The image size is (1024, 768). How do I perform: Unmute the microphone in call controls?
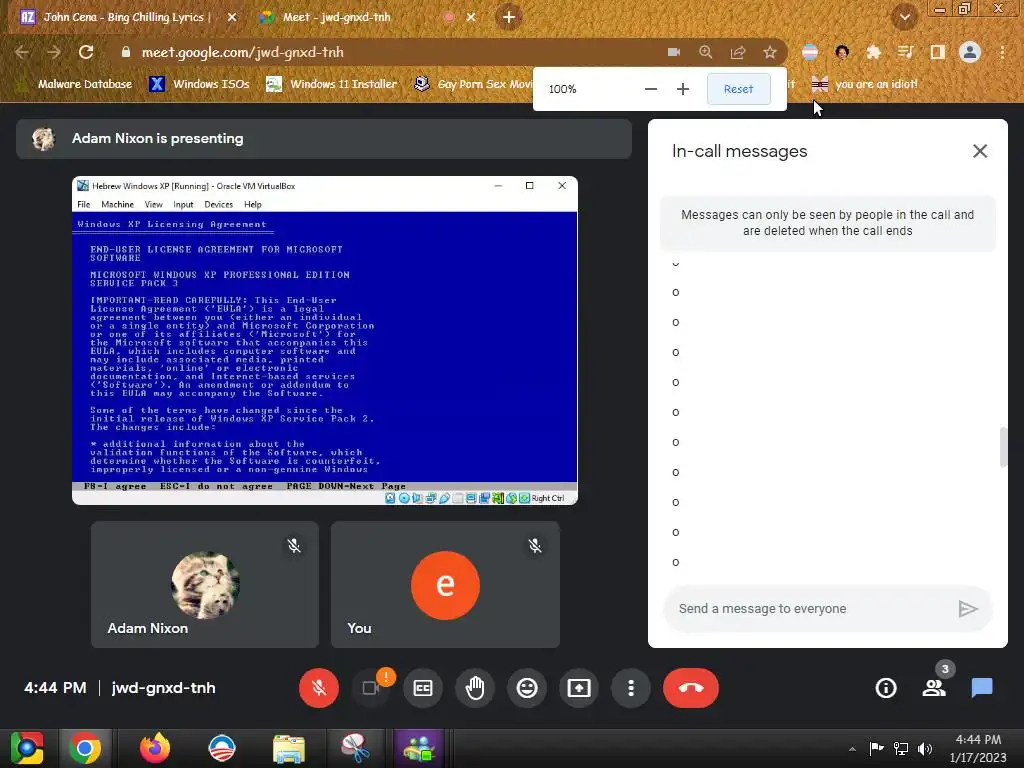[x=319, y=688]
